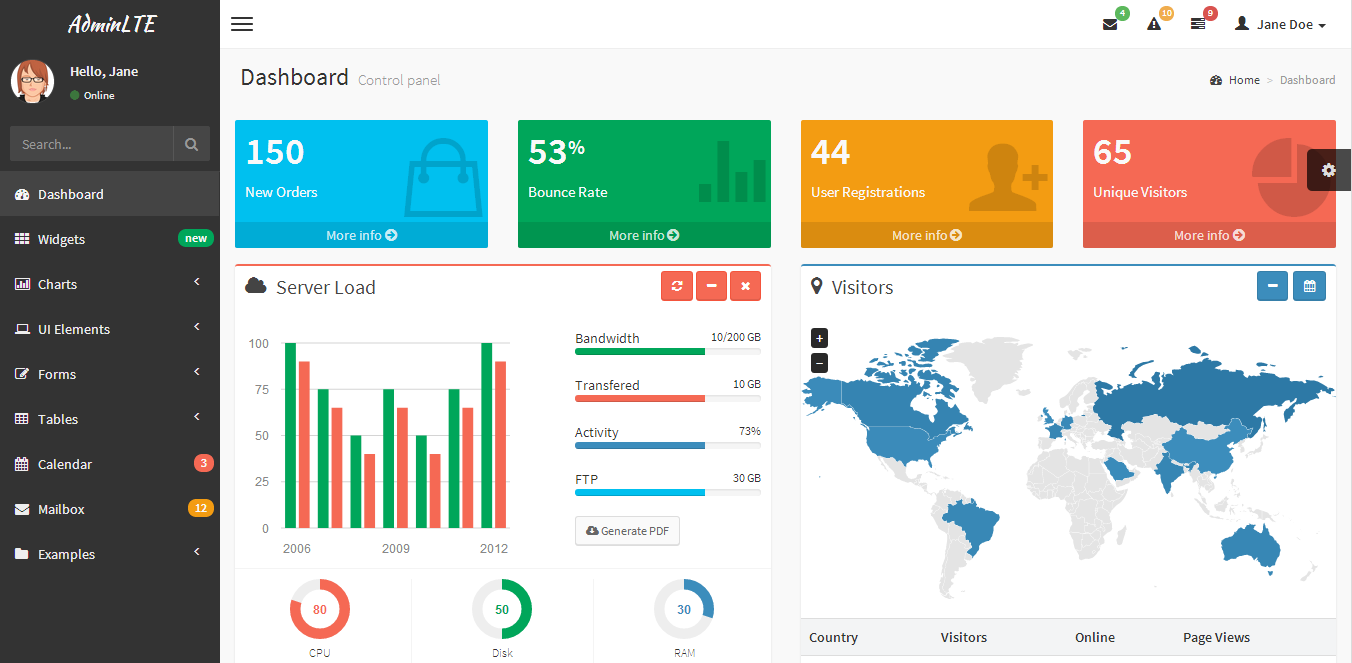Remove the Server Load widget

(x=745, y=286)
